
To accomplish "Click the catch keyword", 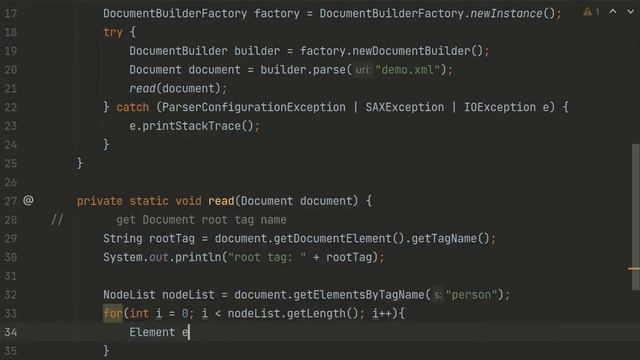I will point(133,107).
